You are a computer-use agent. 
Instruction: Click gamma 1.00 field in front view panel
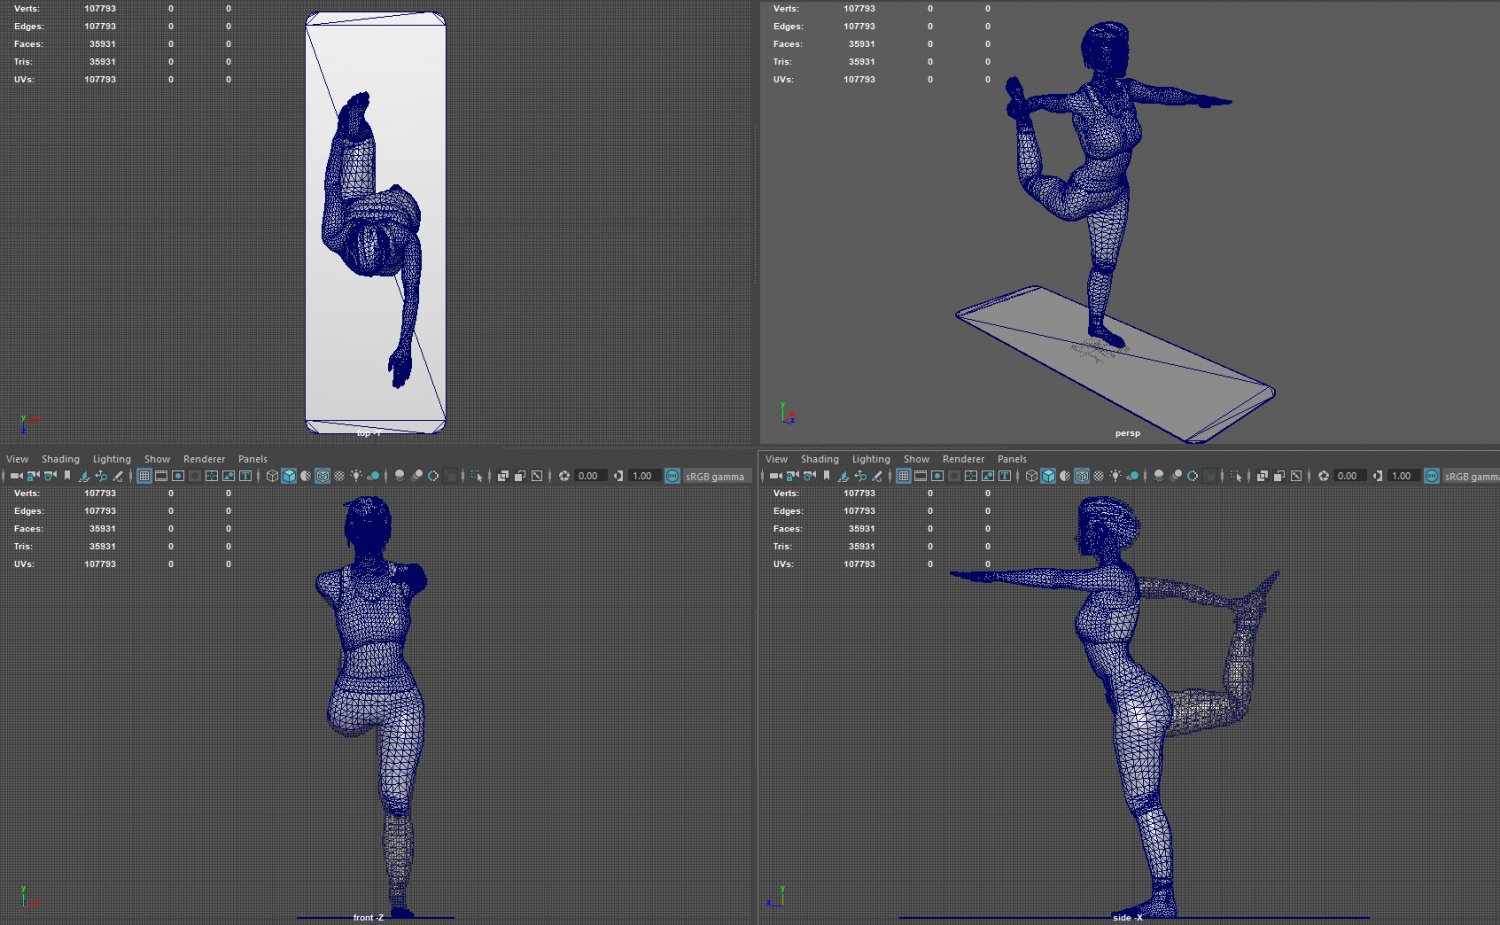click(643, 476)
